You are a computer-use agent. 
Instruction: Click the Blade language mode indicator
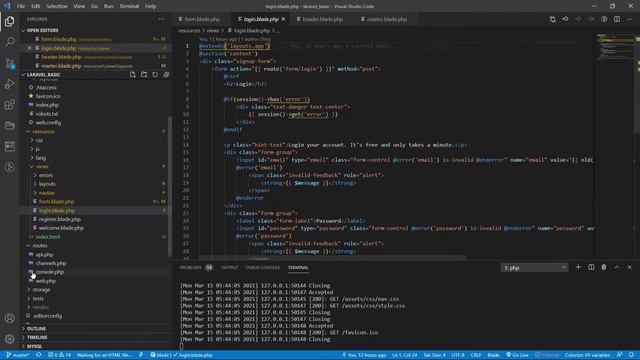coord(493,355)
